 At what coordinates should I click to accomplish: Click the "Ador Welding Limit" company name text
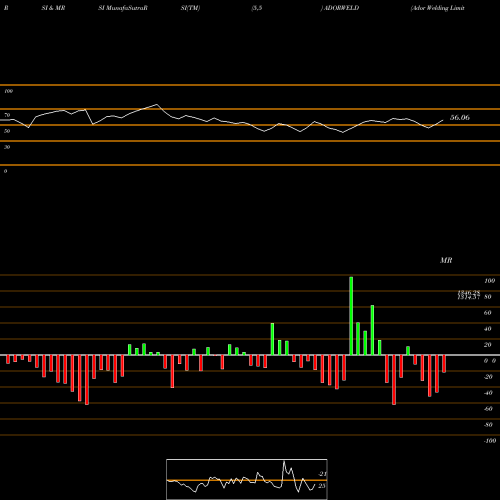[438, 8]
